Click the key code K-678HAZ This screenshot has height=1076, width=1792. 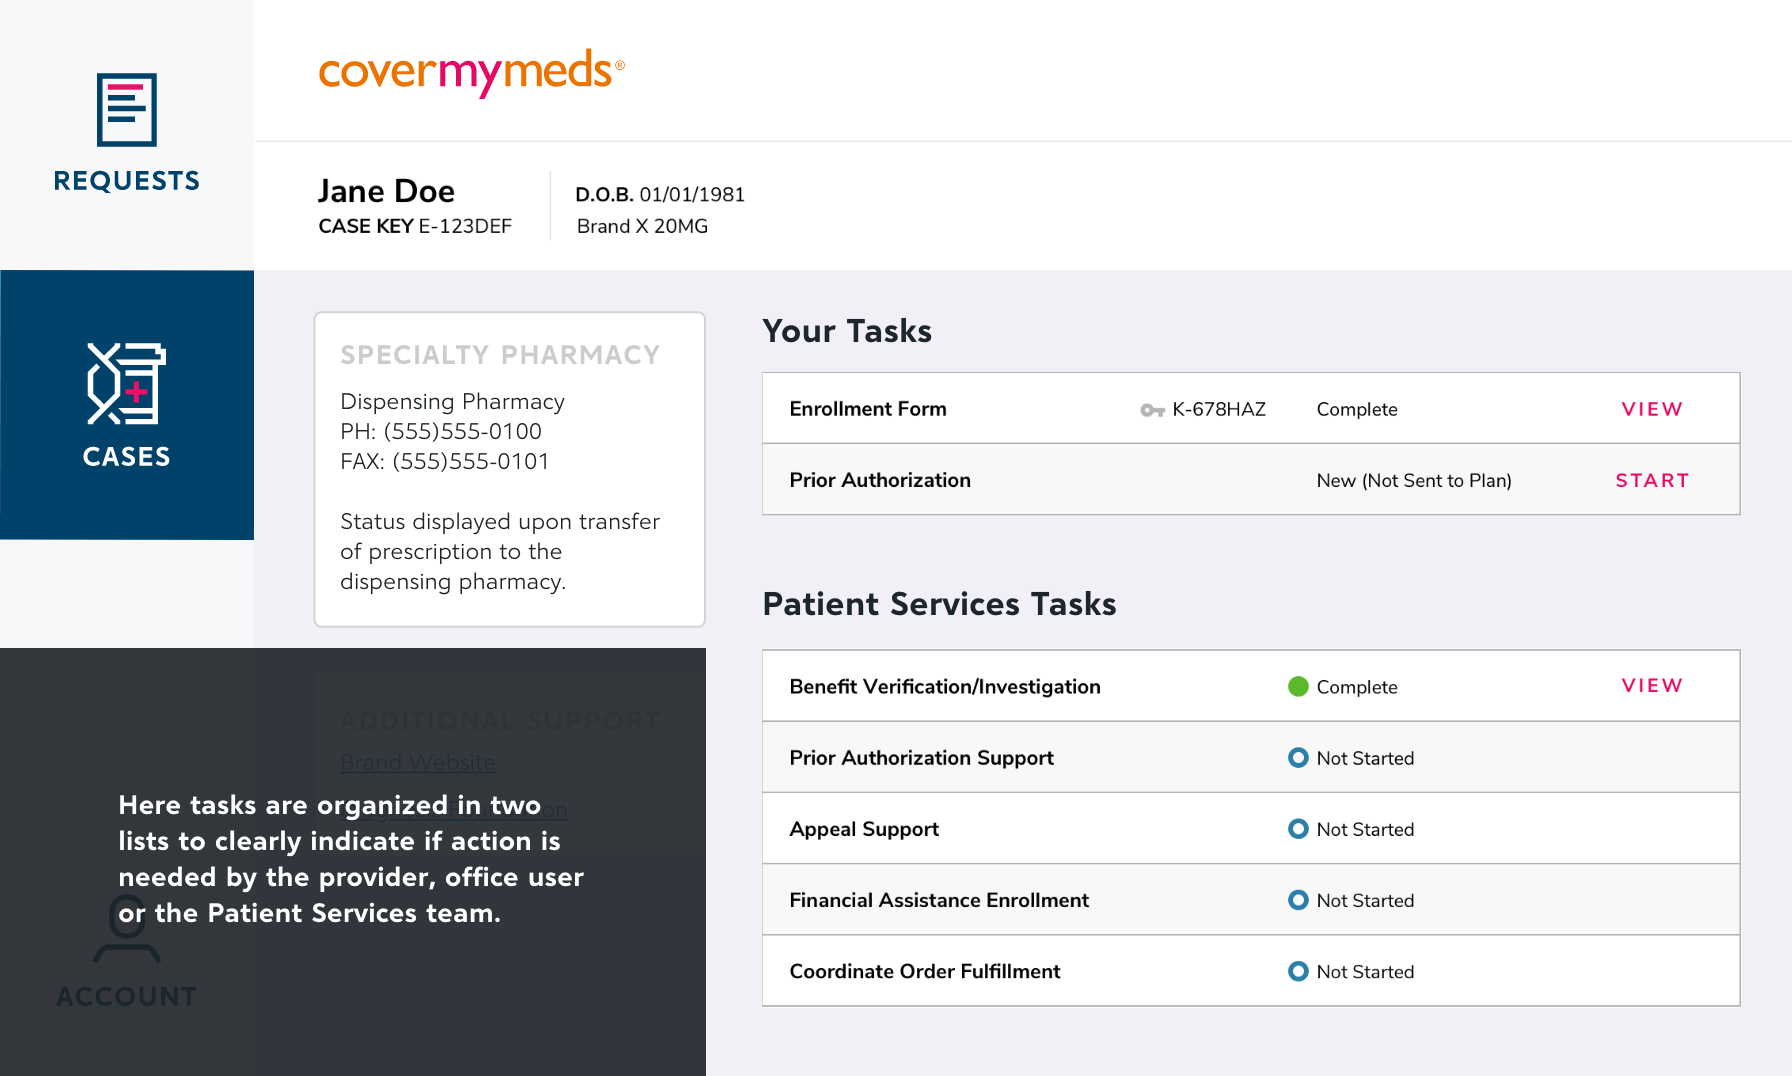click(1219, 409)
